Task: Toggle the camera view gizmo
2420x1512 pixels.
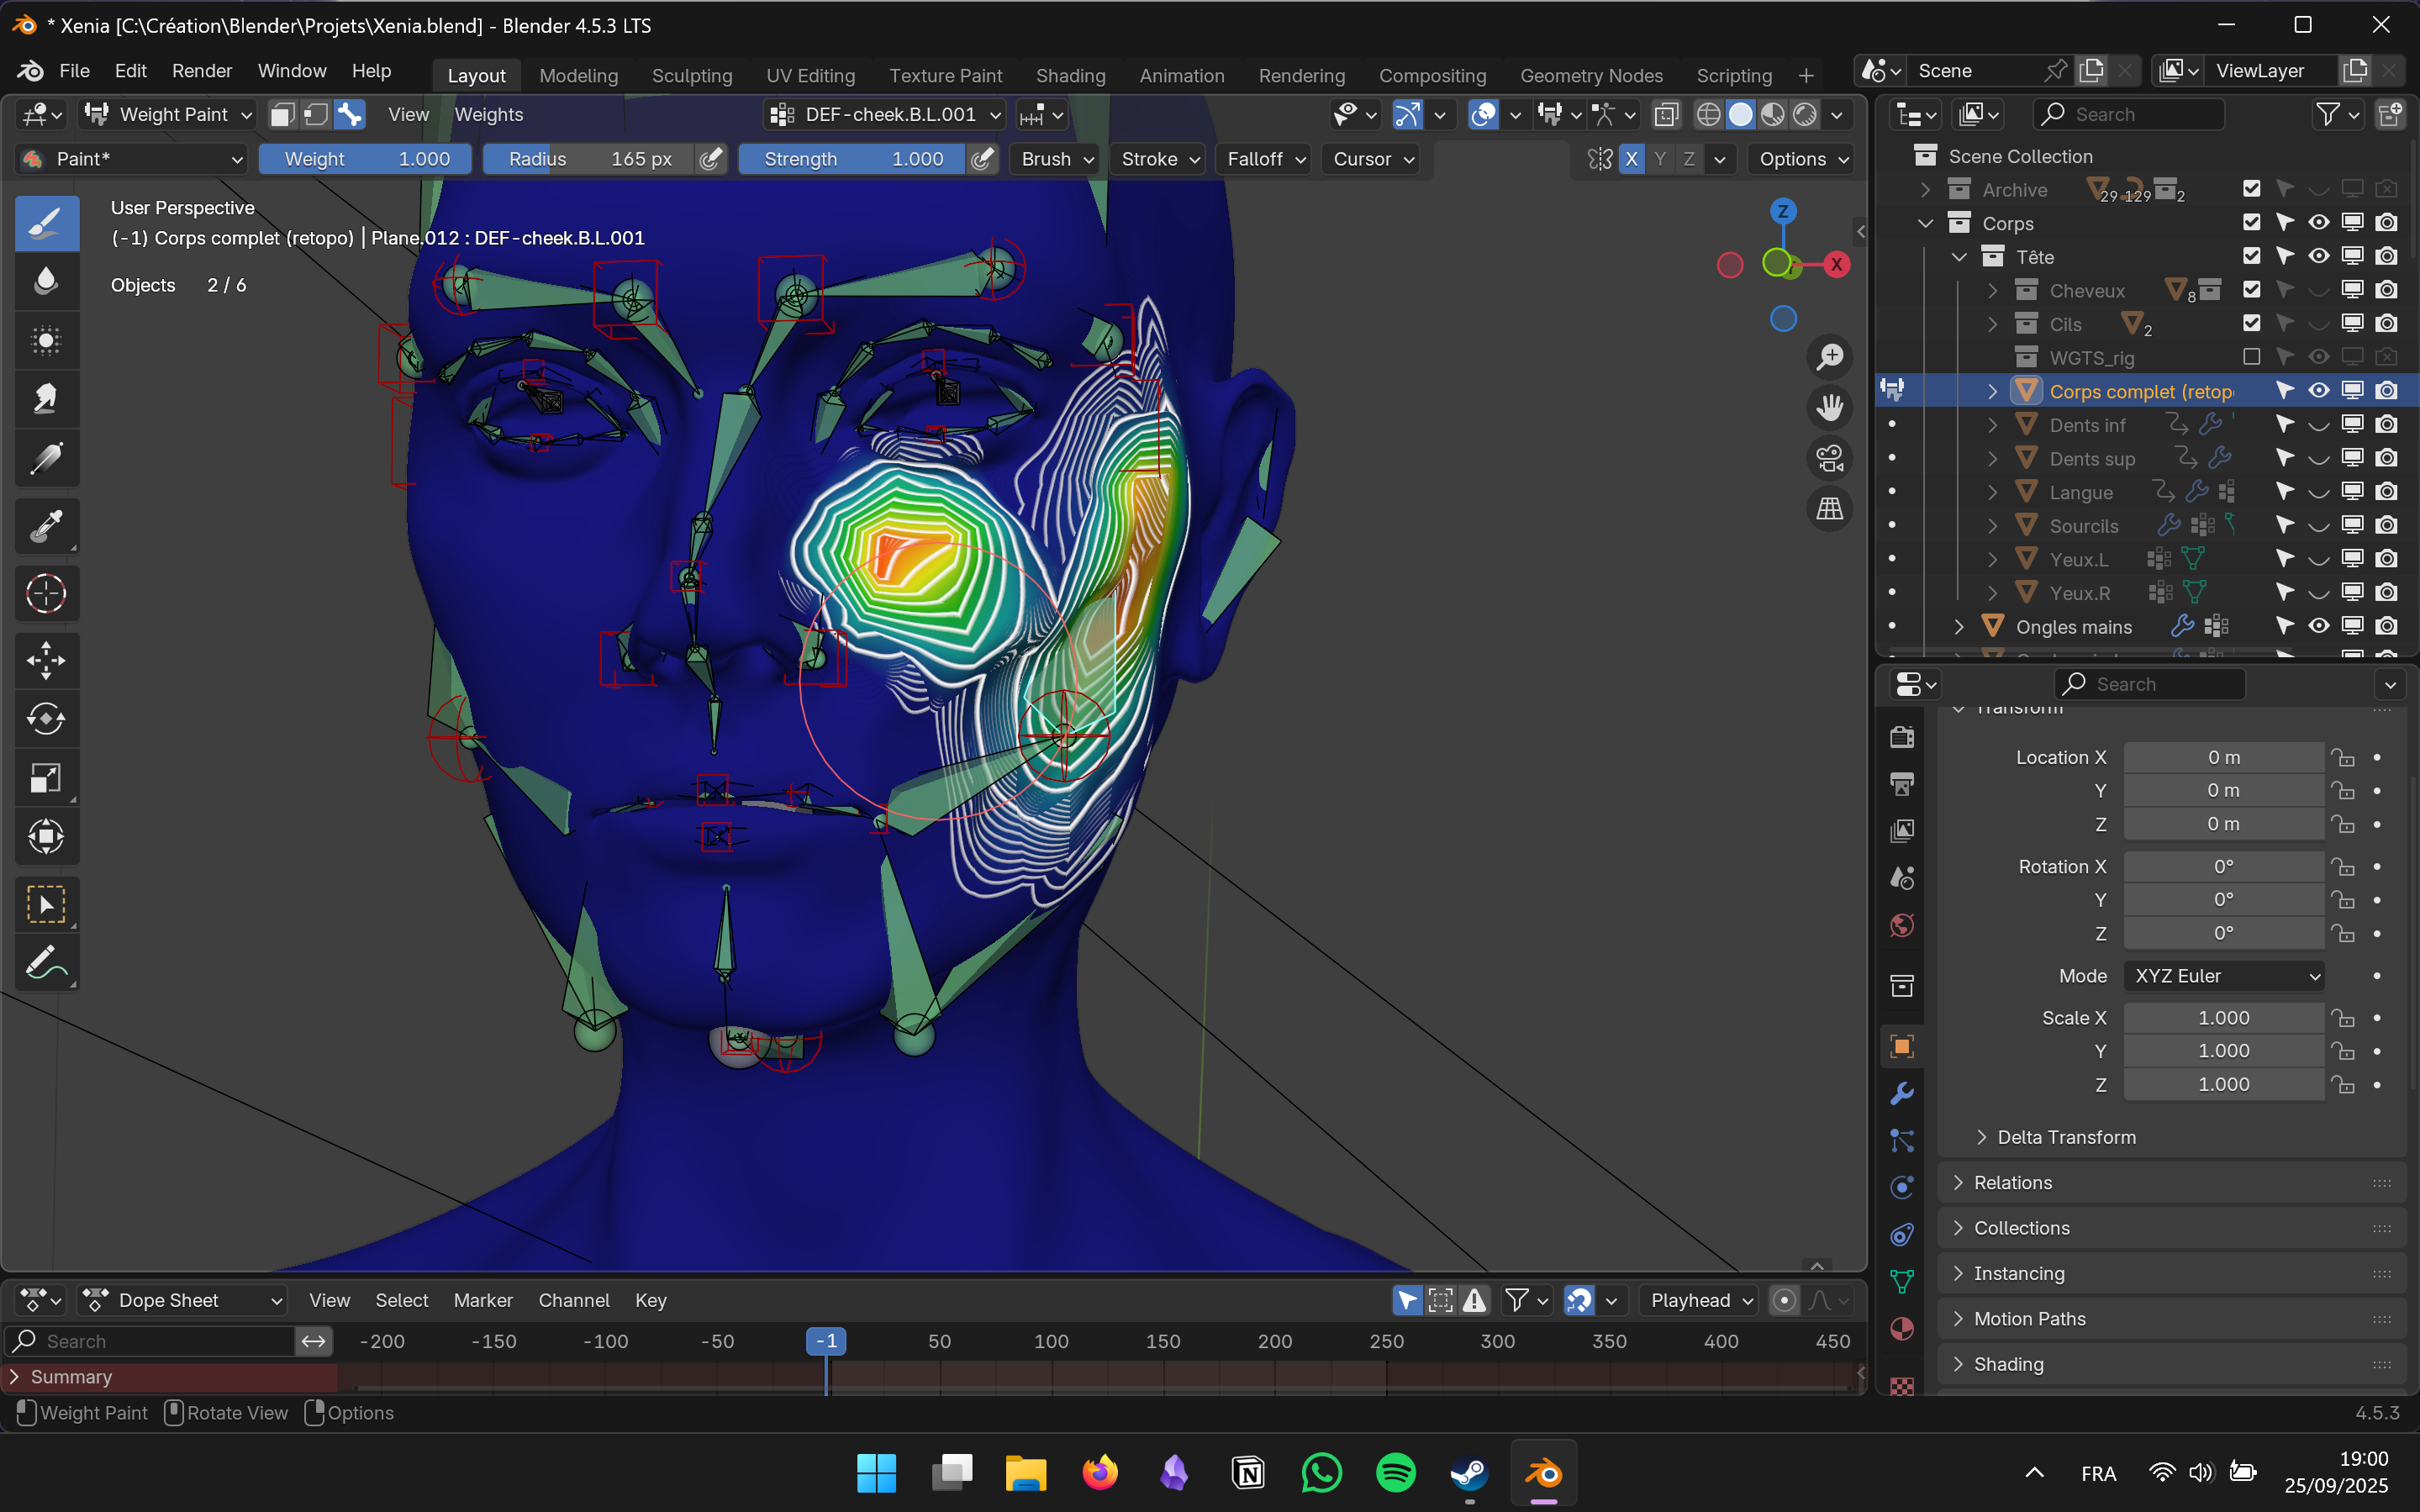Action: tap(1830, 459)
